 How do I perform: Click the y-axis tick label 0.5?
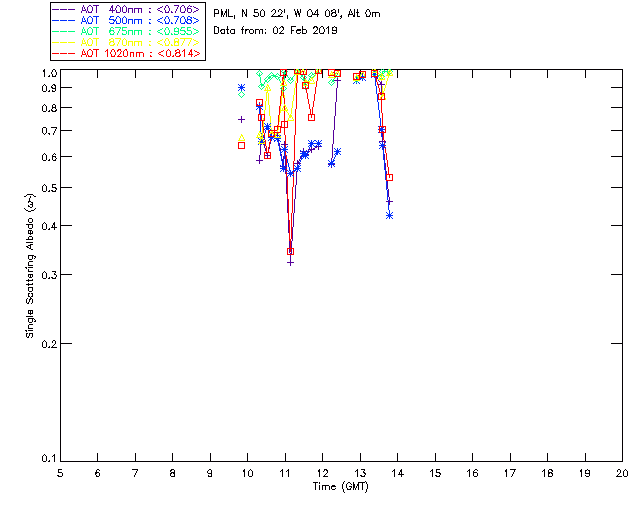pos(49,188)
